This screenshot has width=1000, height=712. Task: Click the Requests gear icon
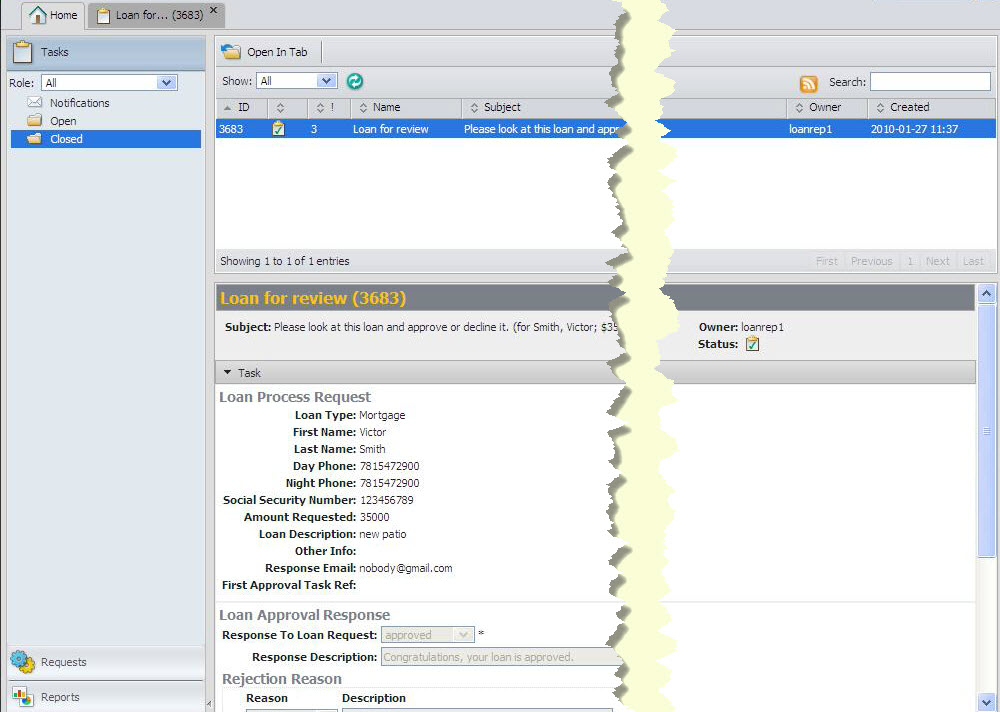[23, 662]
